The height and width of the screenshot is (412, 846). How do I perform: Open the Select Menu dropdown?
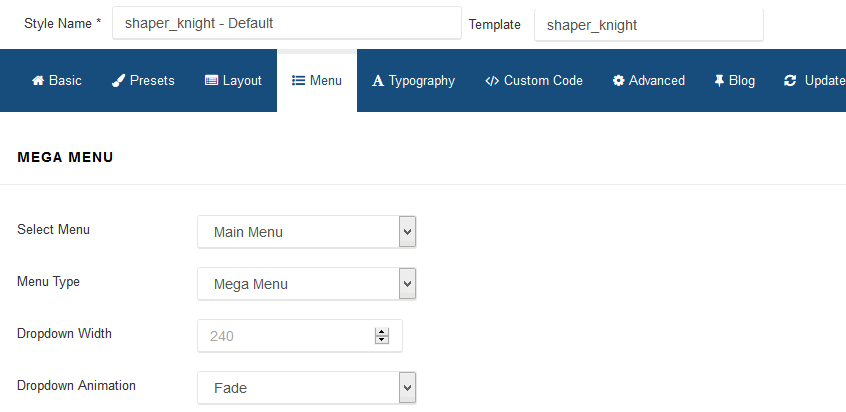(306, 232)
